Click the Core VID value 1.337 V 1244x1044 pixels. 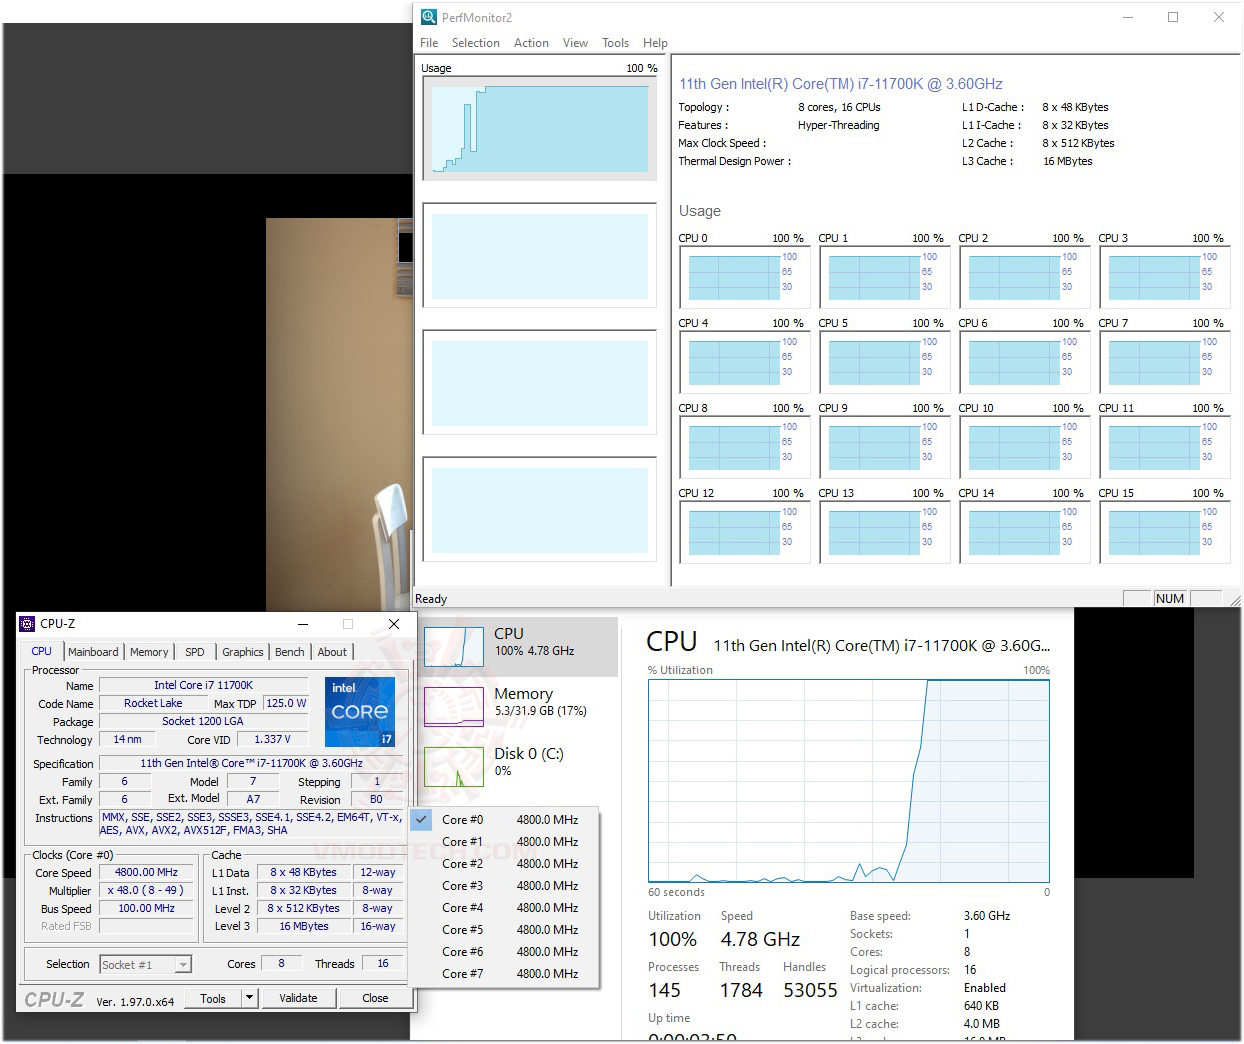[x=272, y=739]
